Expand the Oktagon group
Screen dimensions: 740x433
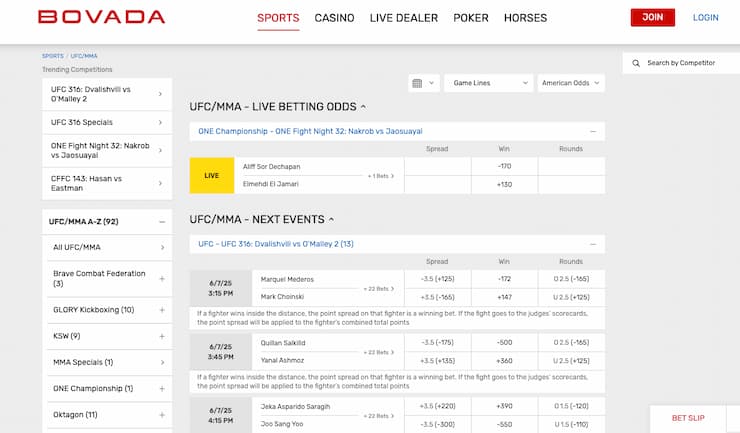point(162,415)
